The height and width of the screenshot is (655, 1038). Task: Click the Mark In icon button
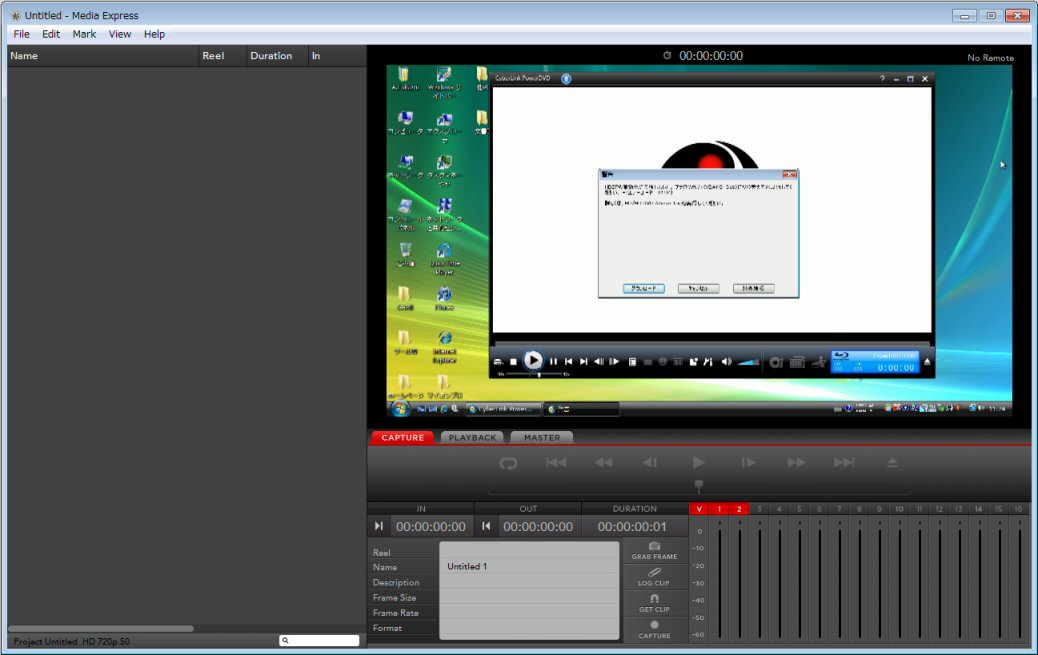pos(379,526)
